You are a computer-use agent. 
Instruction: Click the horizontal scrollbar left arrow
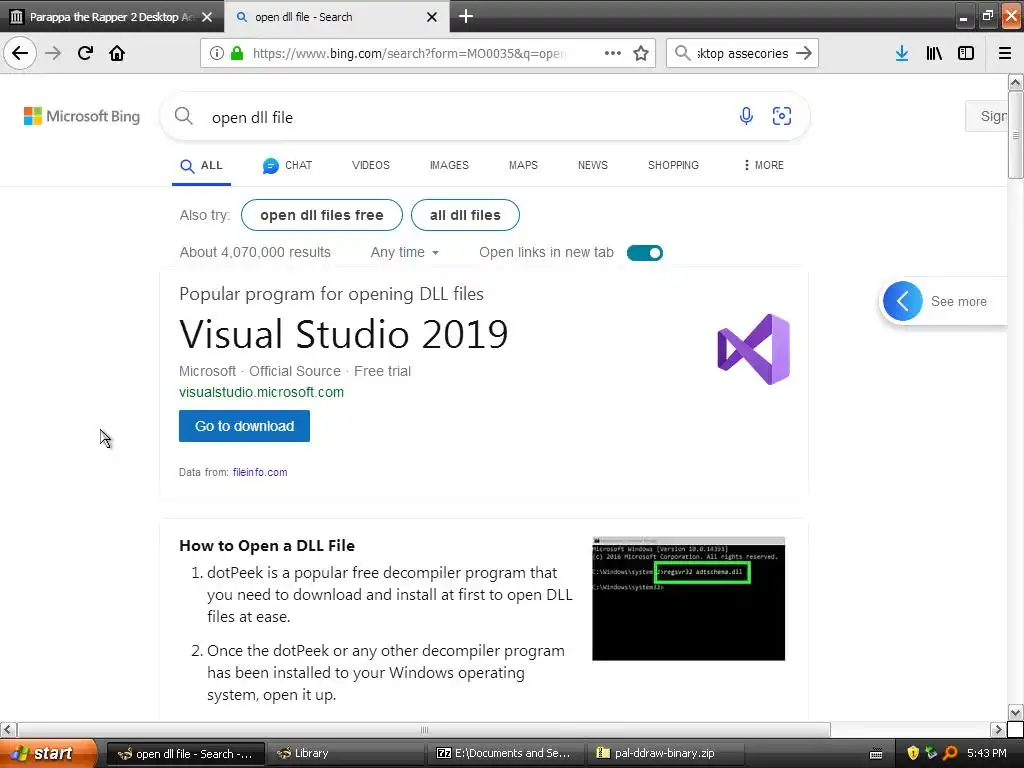pyautogui.click(x=7, y=729)
